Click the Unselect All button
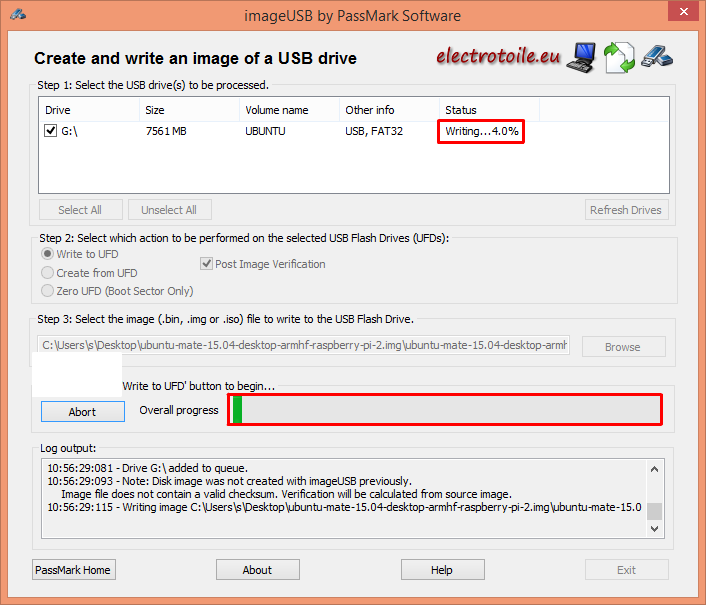 tap(170, 210)
